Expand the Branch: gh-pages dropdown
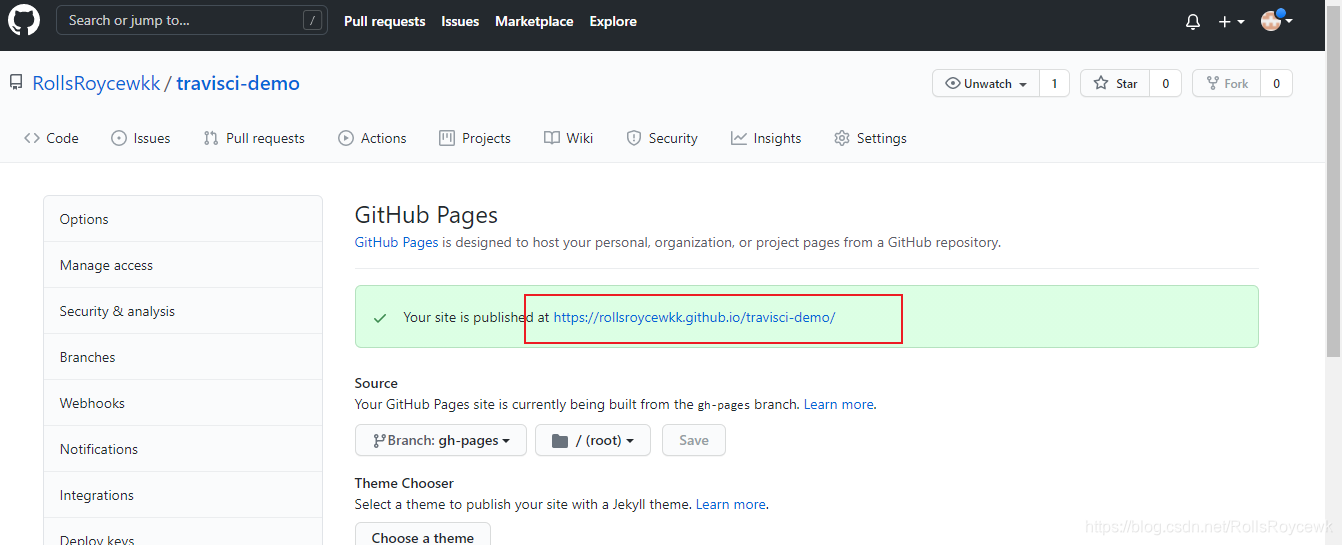1342x545 pixels. (x=441, y=440)
